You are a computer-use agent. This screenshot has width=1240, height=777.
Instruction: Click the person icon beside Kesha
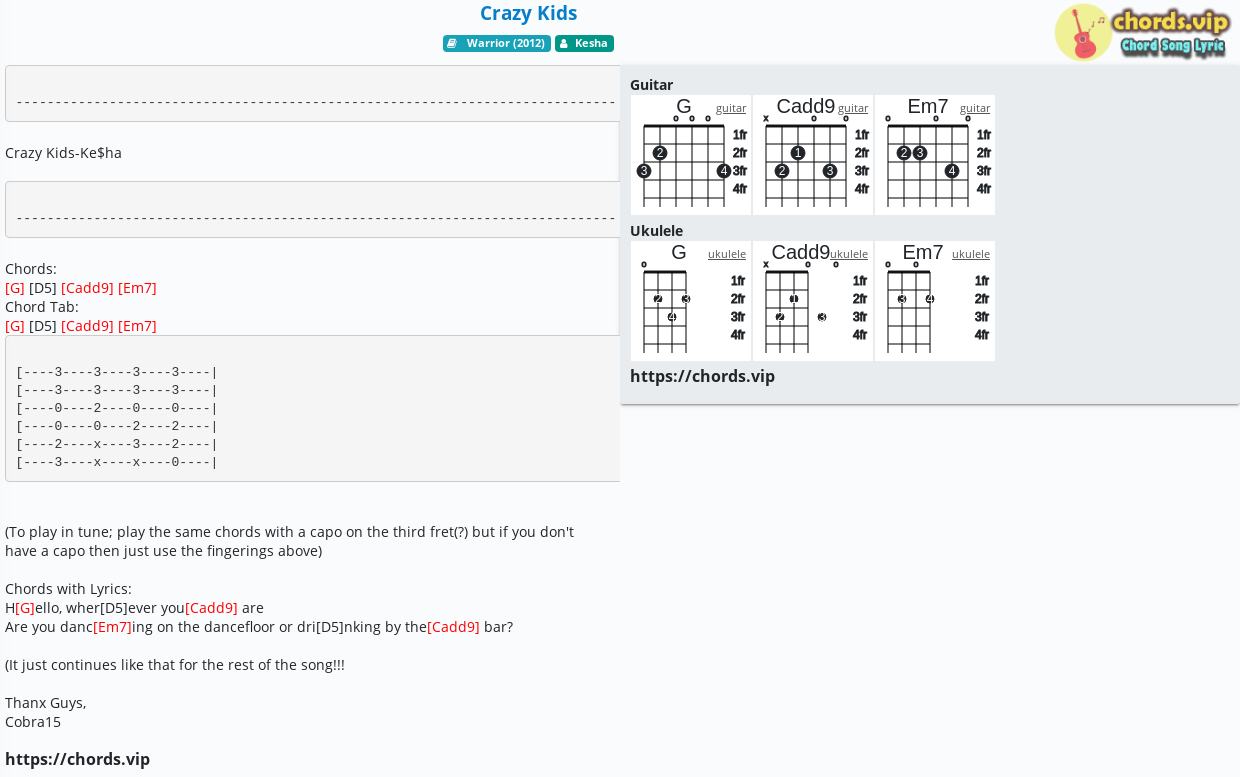(564, 43)
